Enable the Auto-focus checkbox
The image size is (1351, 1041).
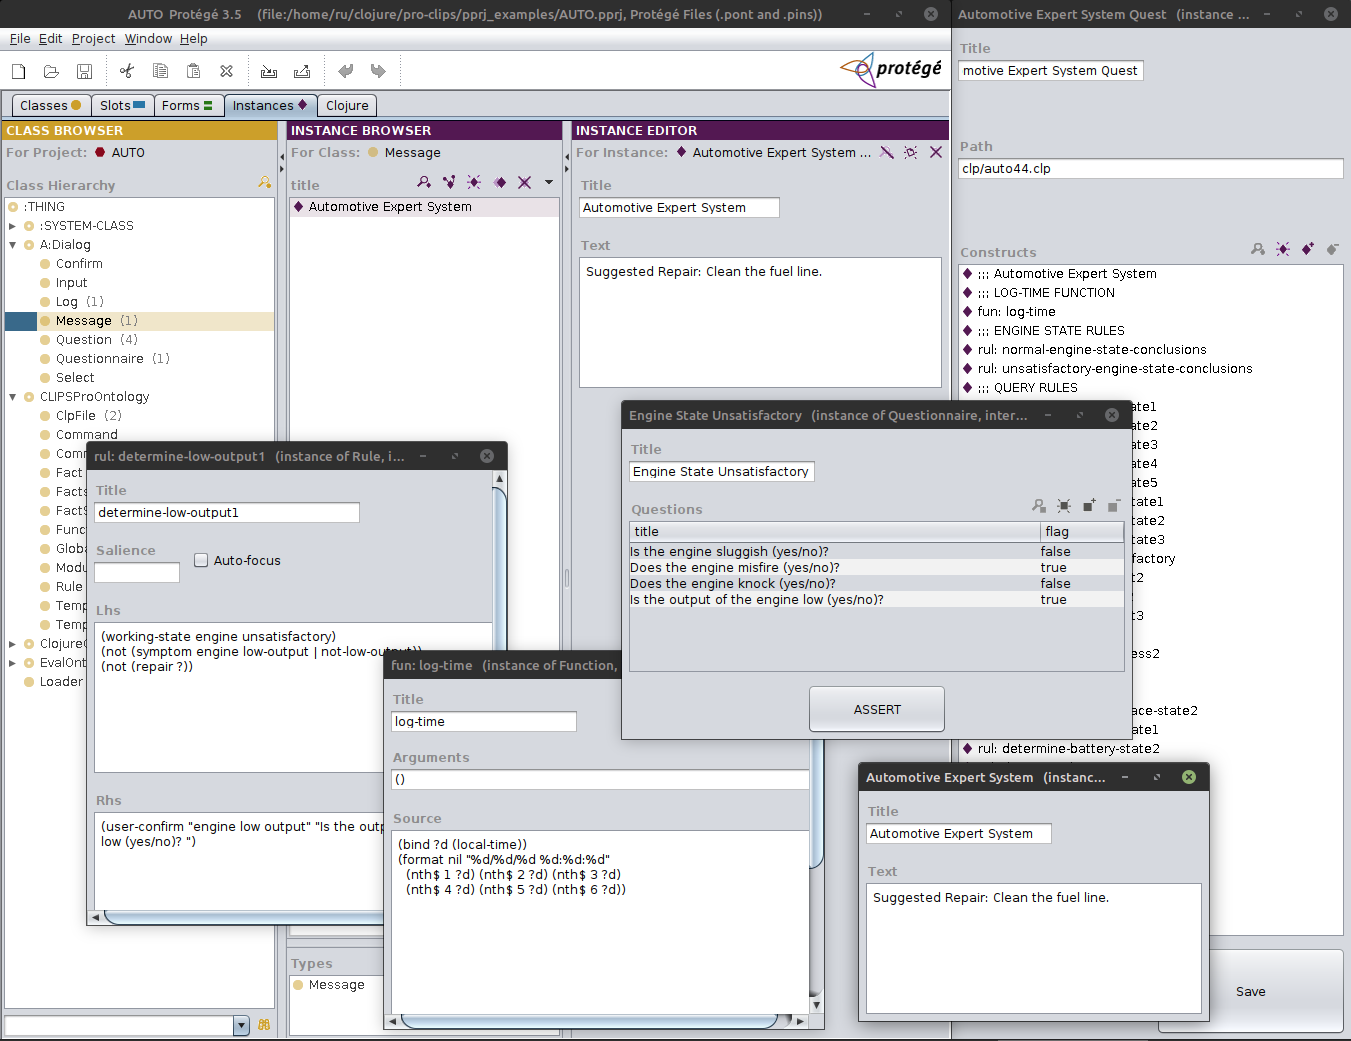pos(201,560)
